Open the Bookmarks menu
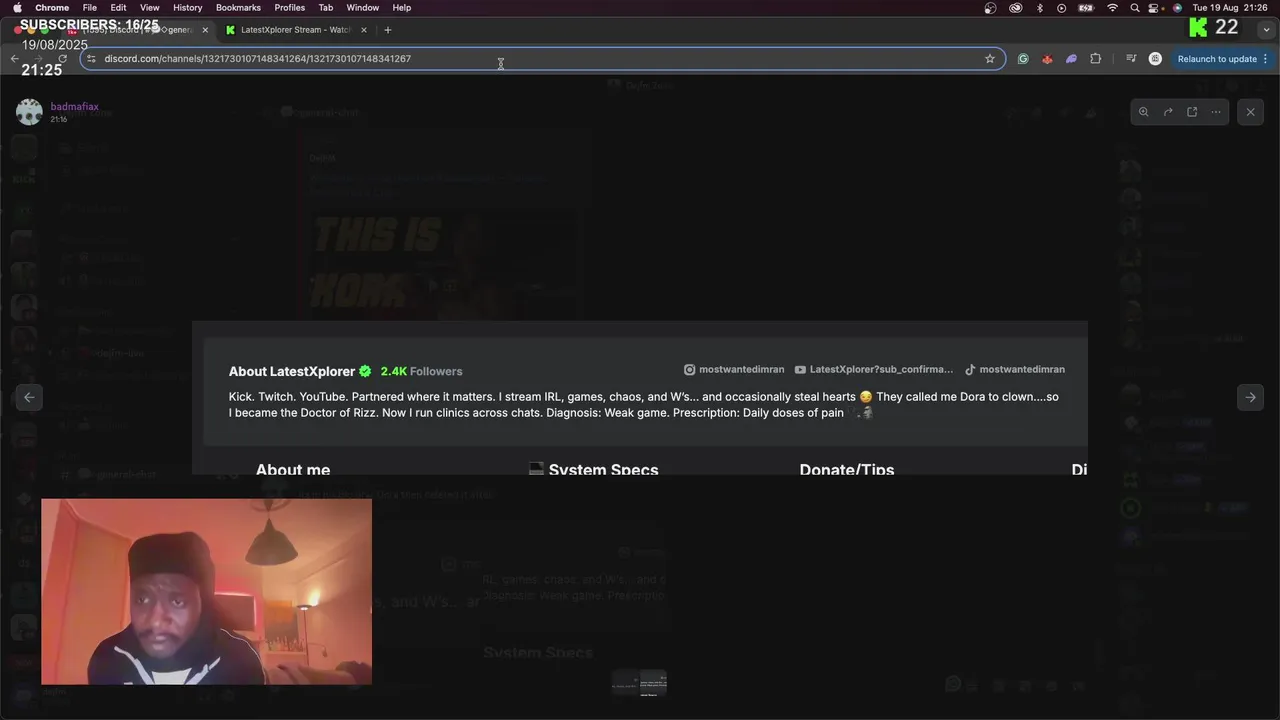The width and height of the screenshot is (1280, 720). pyautogui.click(x=238, y=8)
